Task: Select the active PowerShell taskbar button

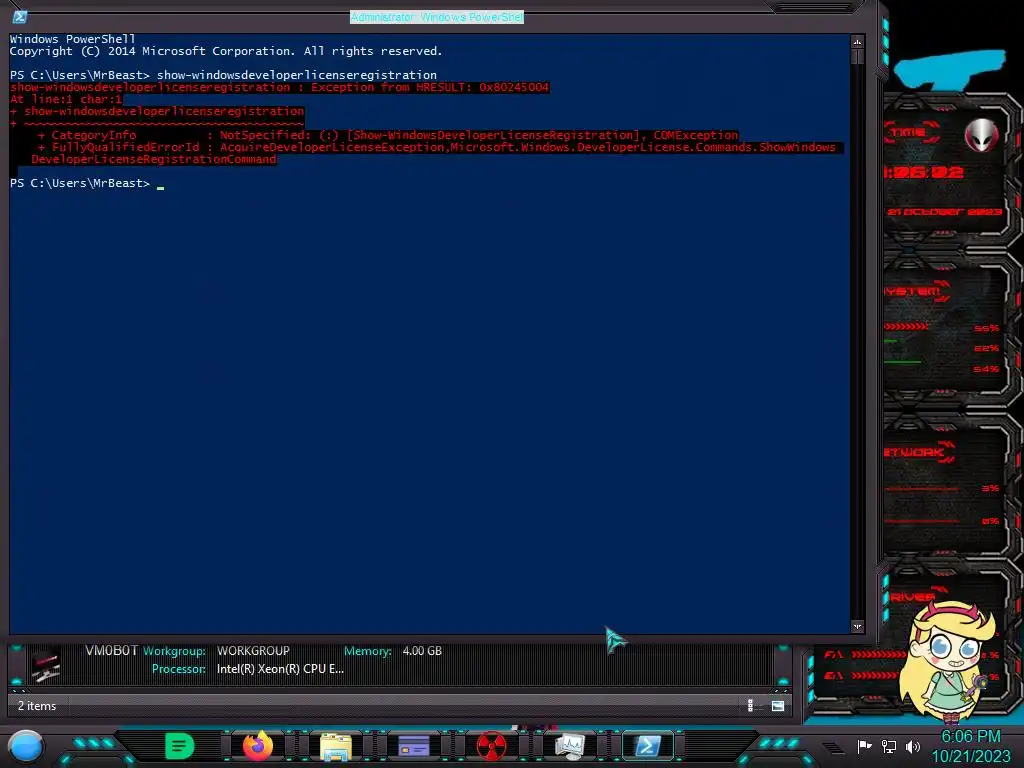Action: (647, 746)
